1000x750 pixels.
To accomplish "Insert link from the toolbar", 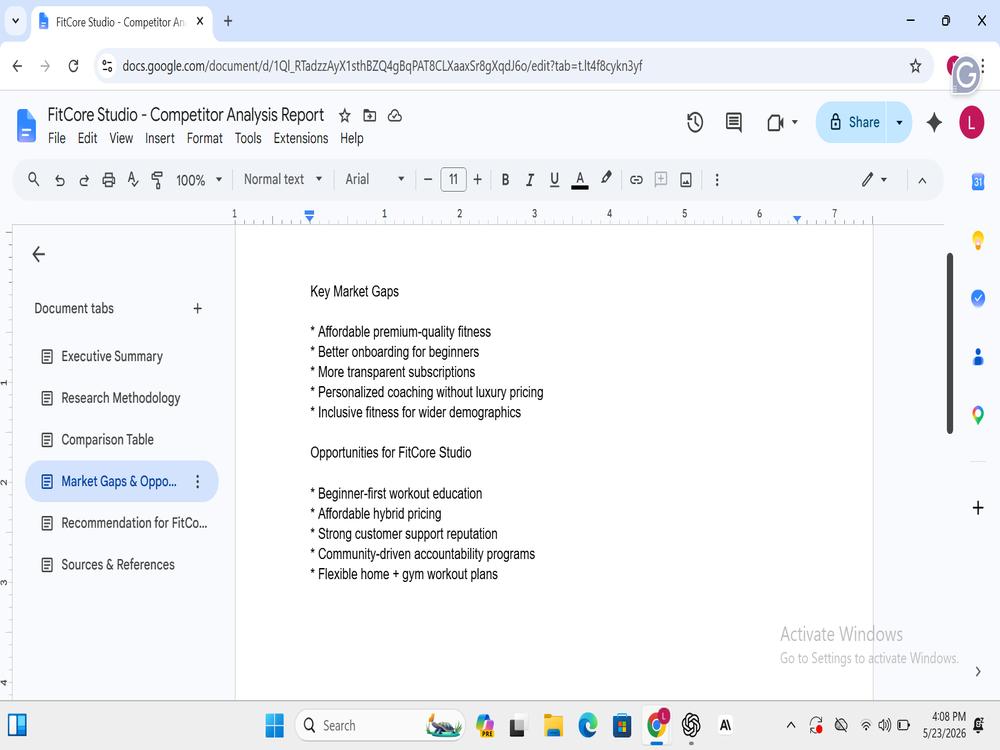I will [x=636, y=180].
